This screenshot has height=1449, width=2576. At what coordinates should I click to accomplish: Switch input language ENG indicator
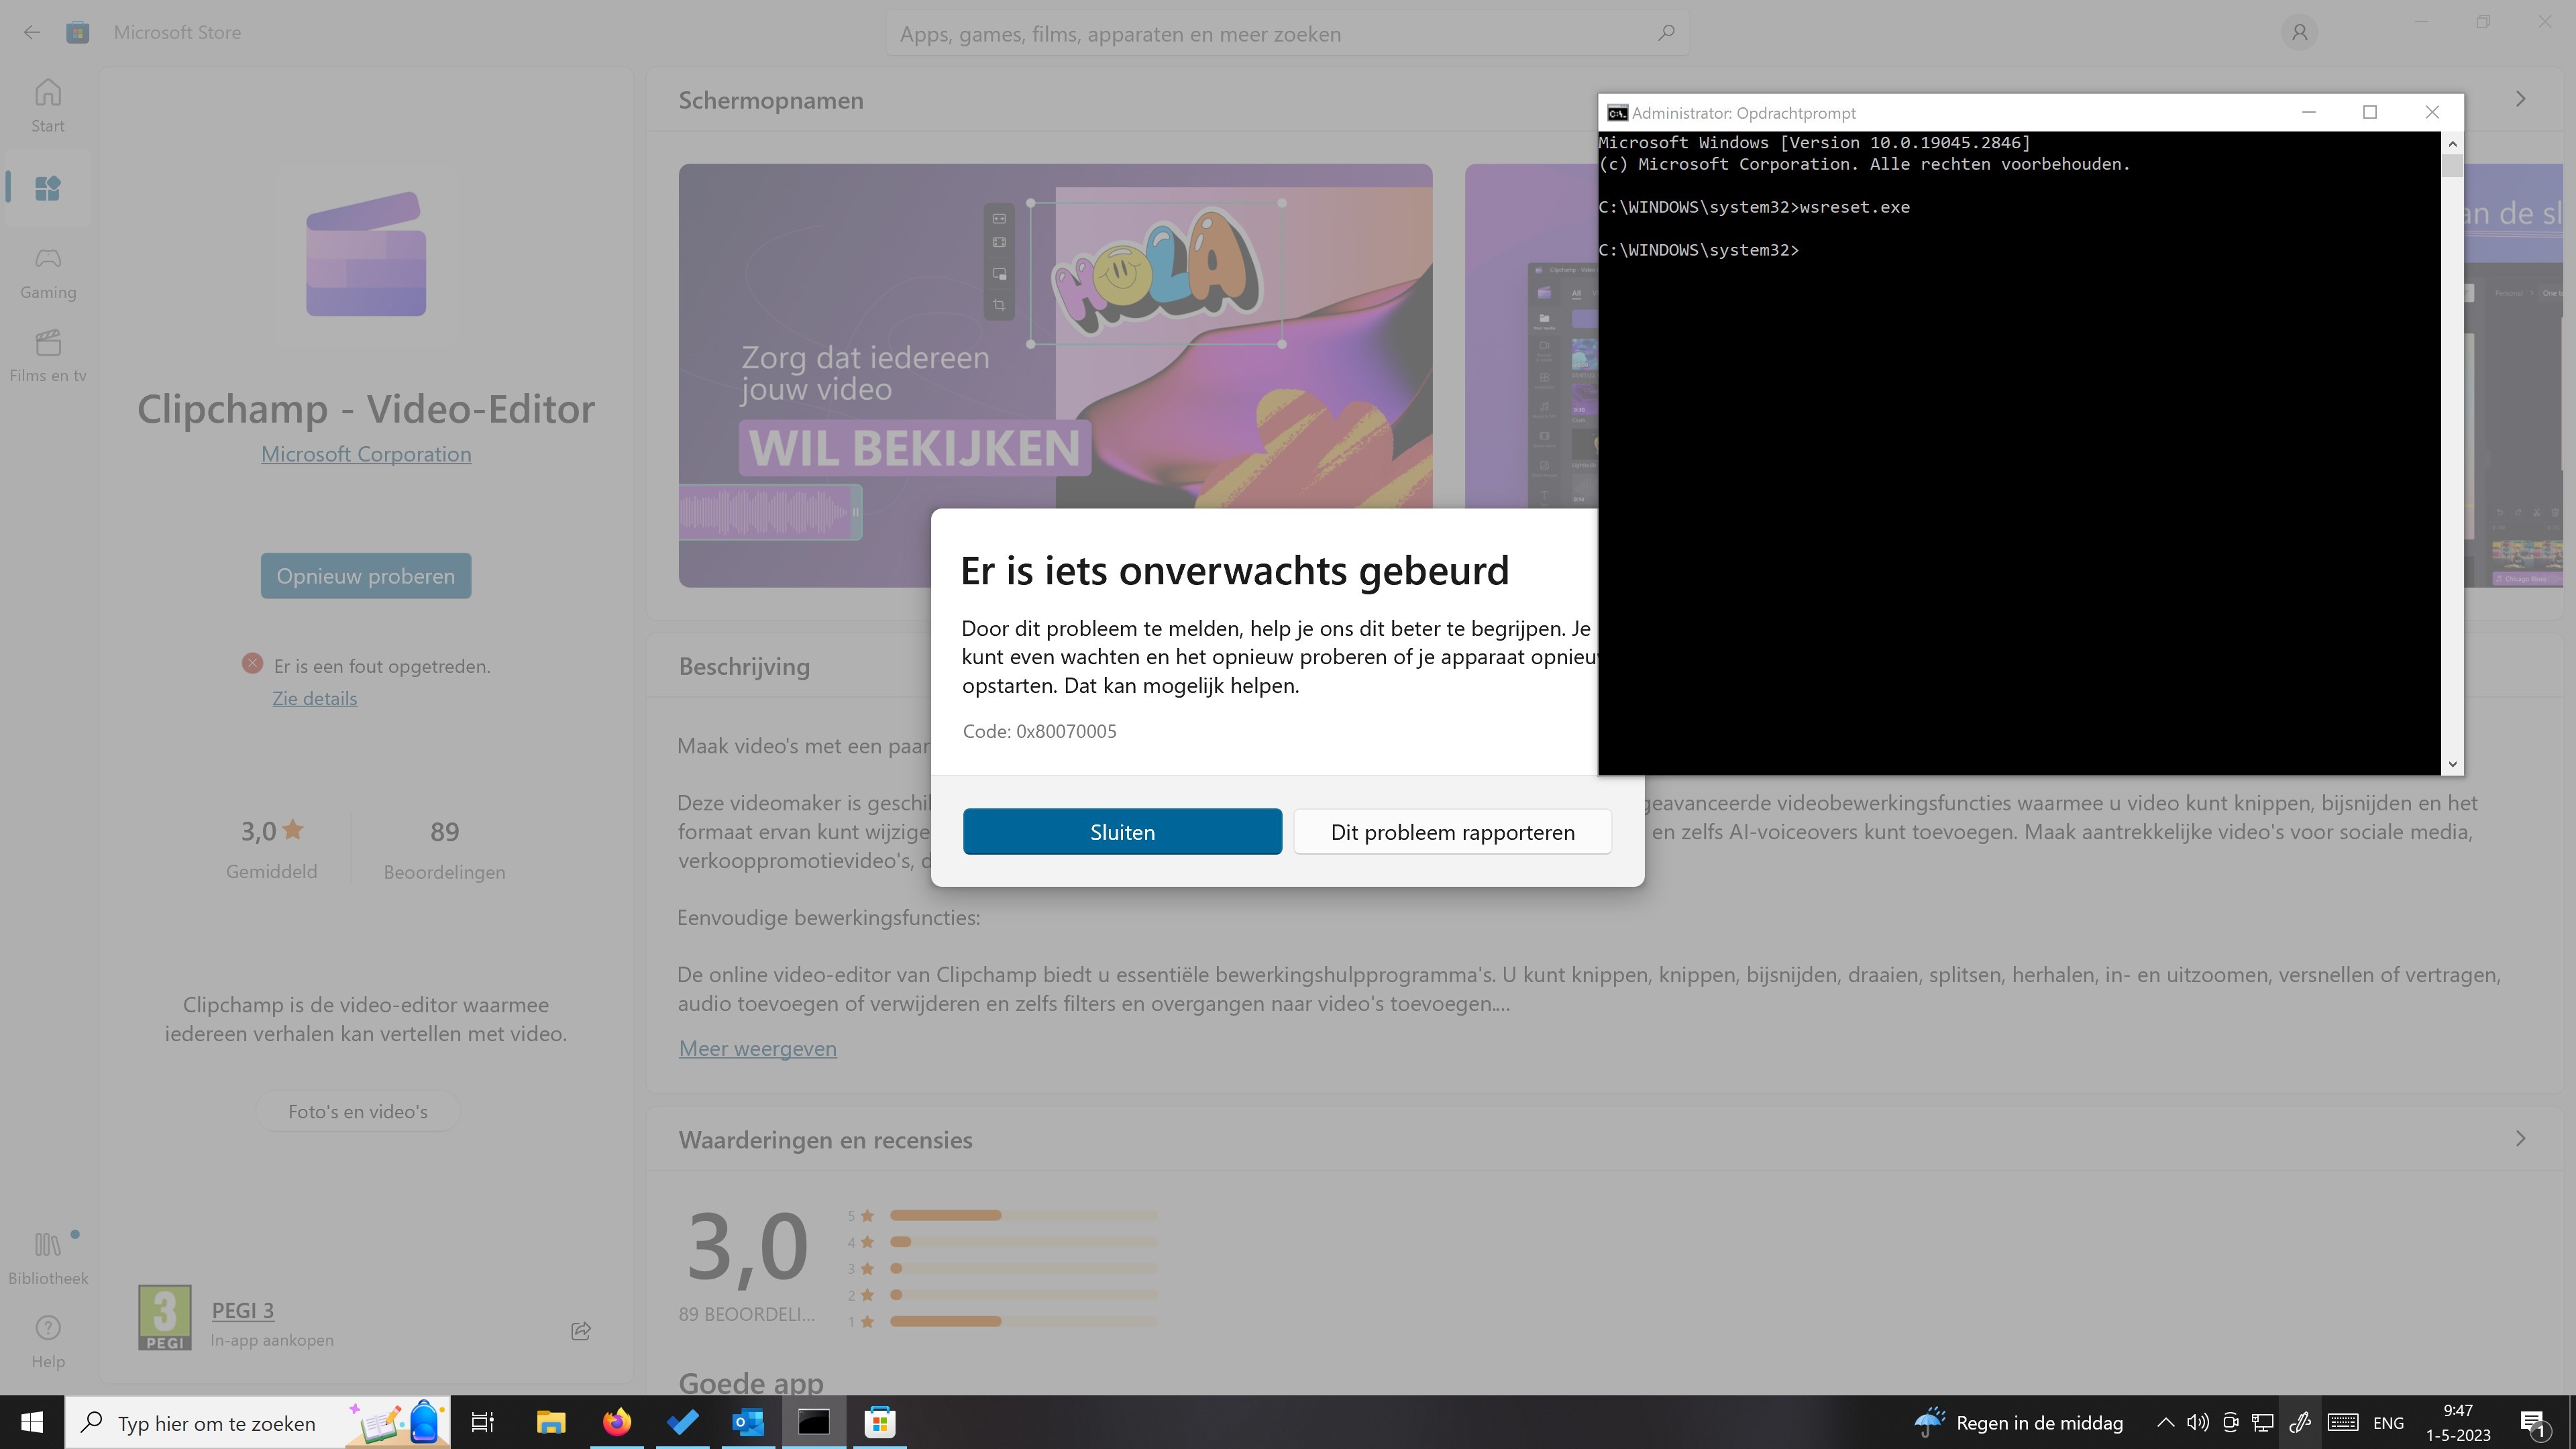[2388, 1422]
